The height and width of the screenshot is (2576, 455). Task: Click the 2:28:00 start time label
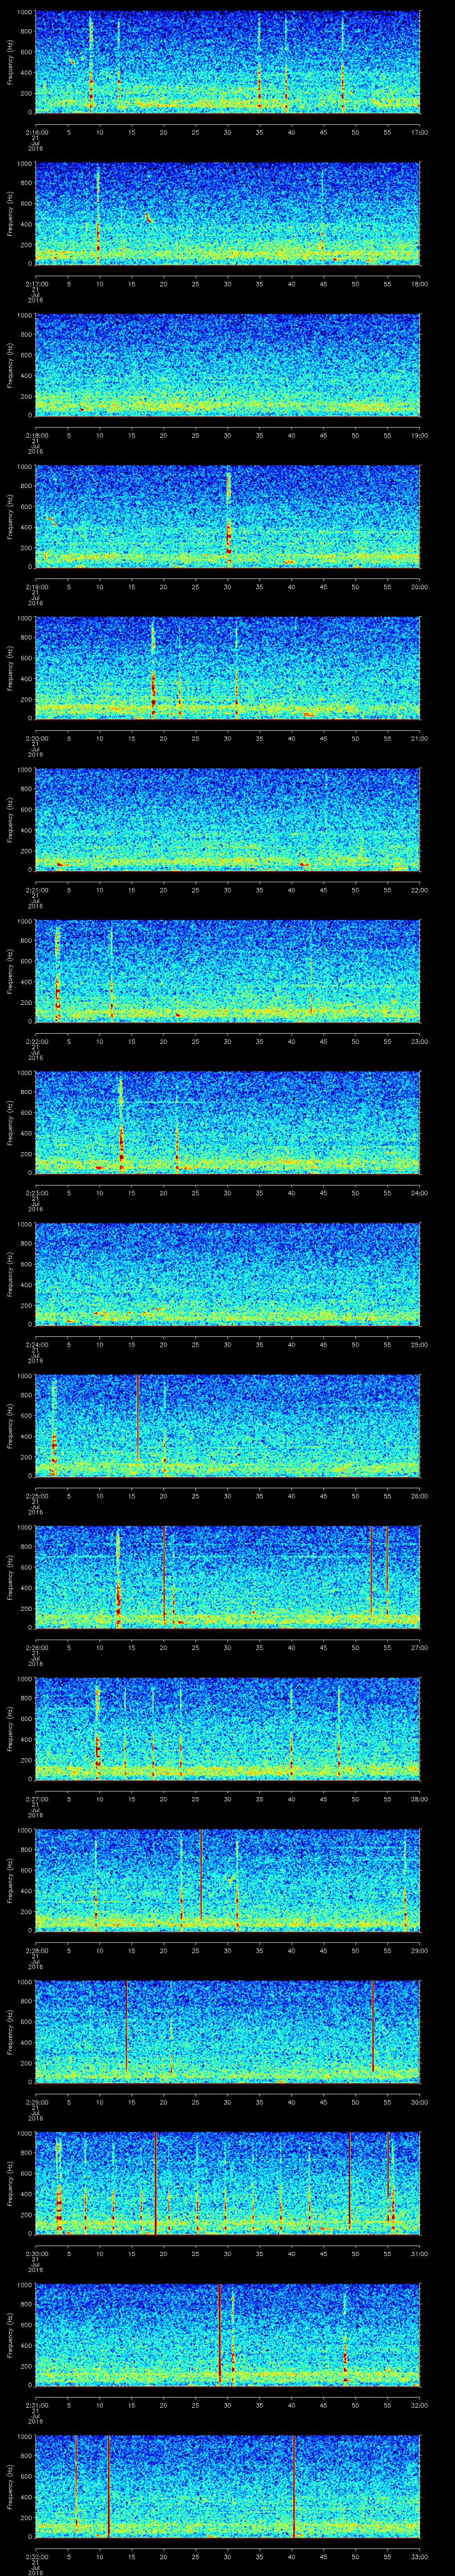[36, 1950]
